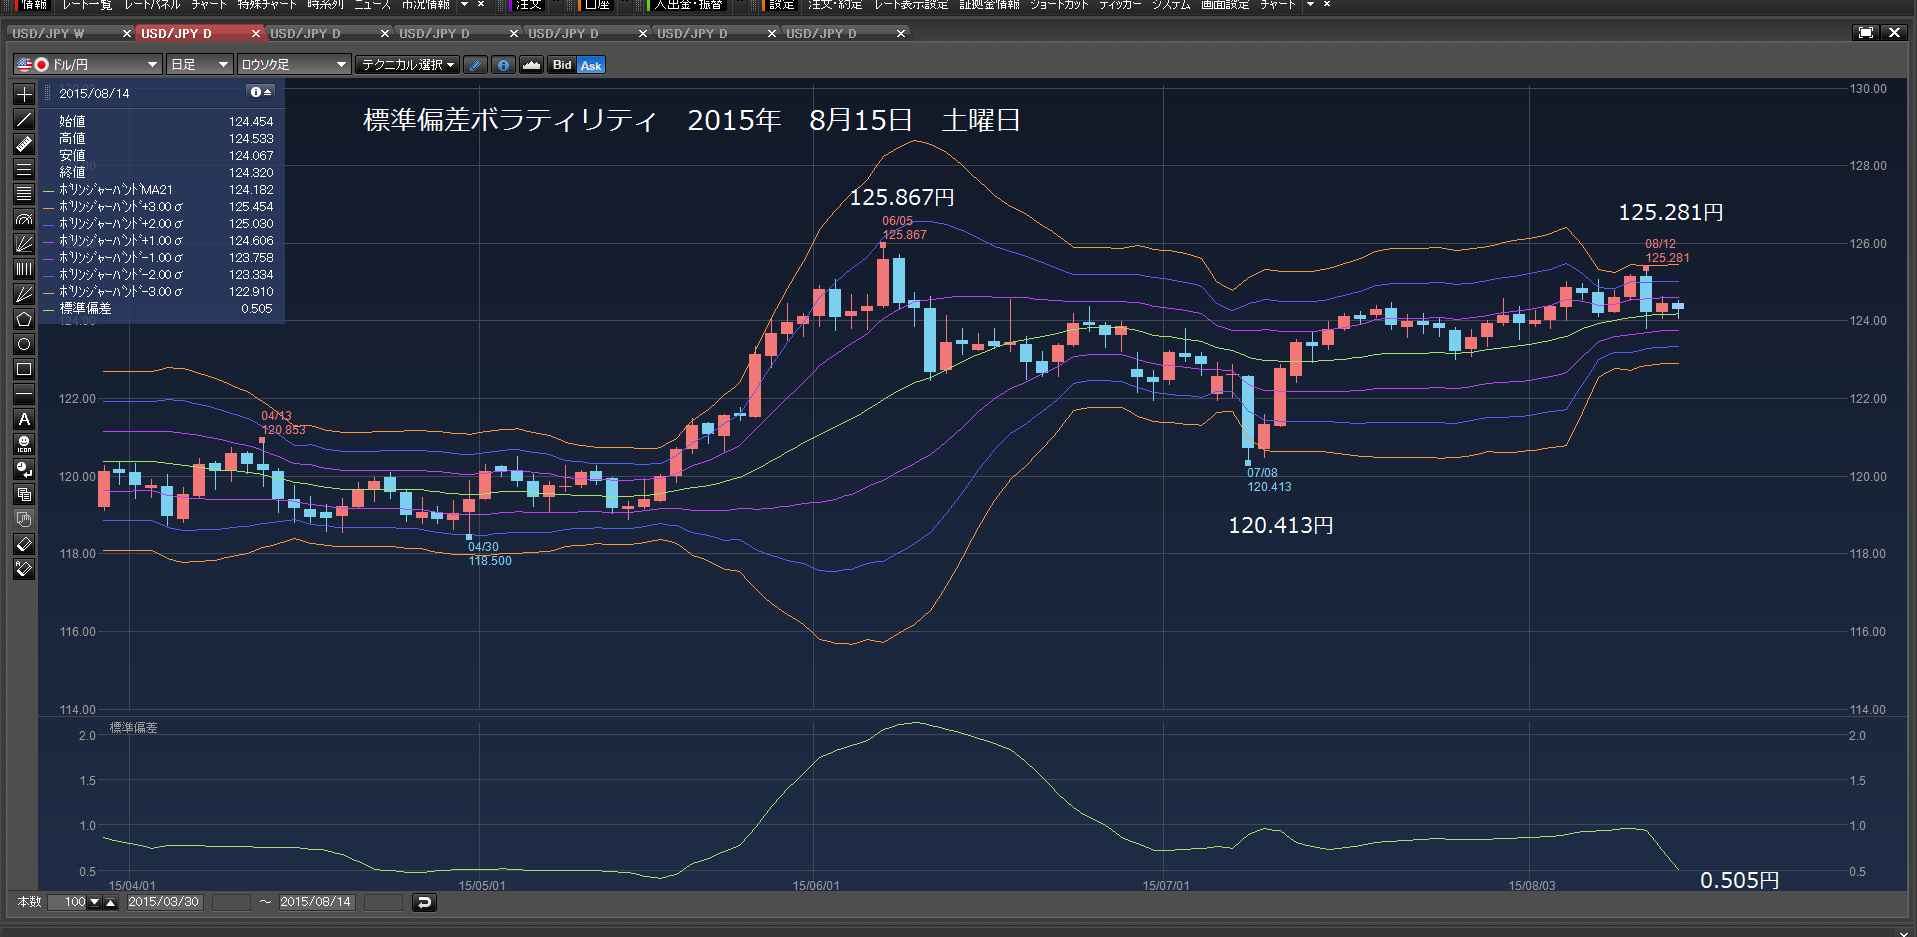Select the horizontal line tool

[x=24, y=394]
